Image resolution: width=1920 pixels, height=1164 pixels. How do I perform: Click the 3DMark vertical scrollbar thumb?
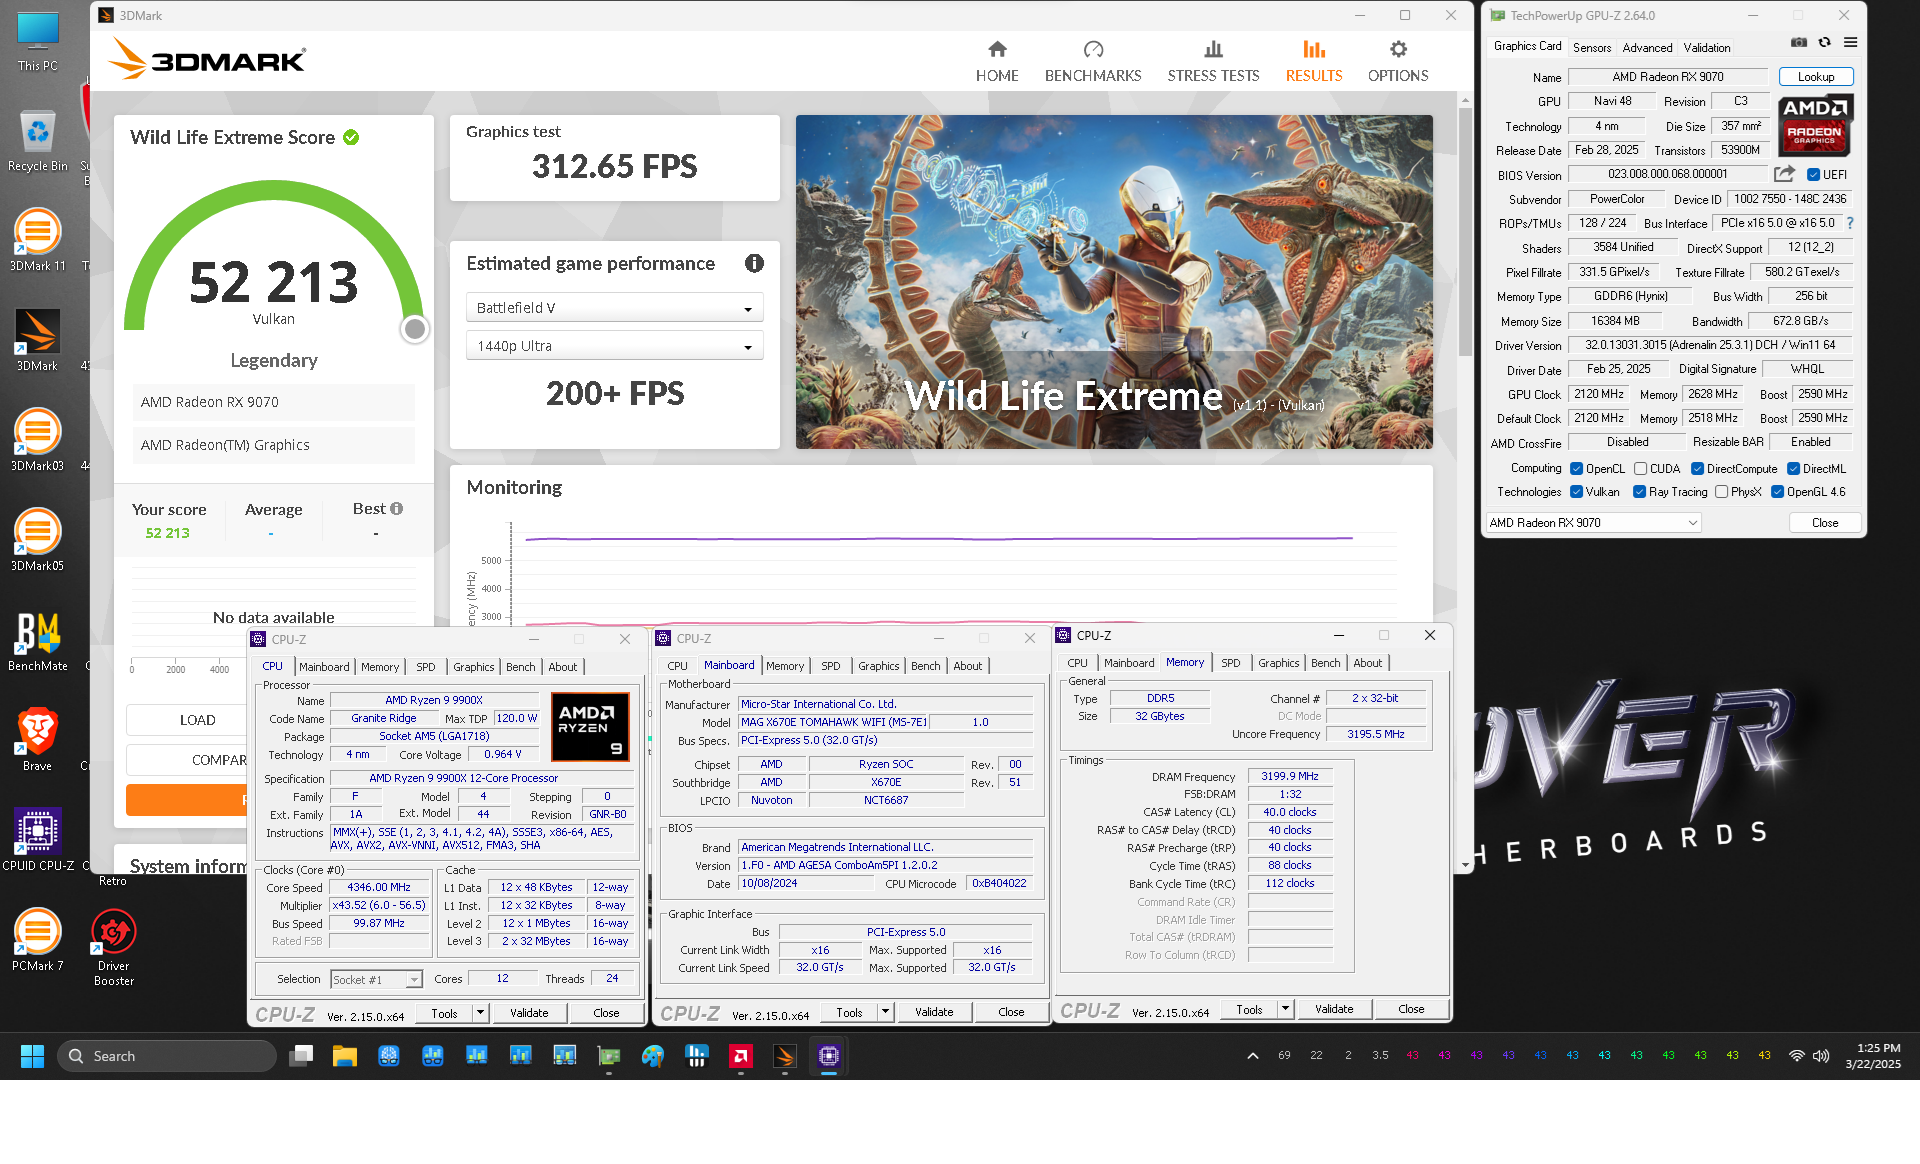pyautogui.click(x=1465, y=230)
